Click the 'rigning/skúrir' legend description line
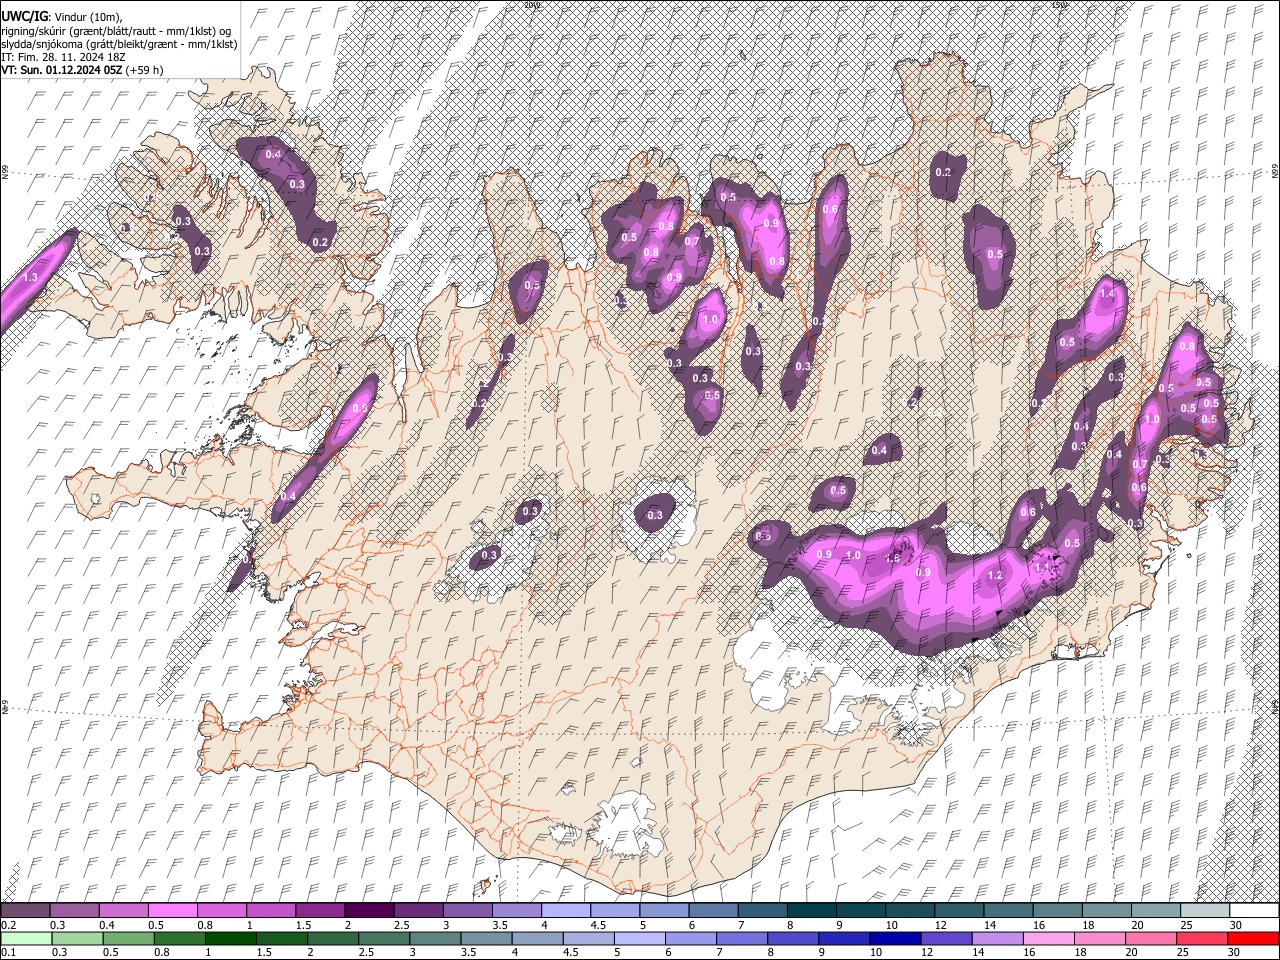Image resolution: width=1280 pixels, height=960 pixels. coord(116,31)
